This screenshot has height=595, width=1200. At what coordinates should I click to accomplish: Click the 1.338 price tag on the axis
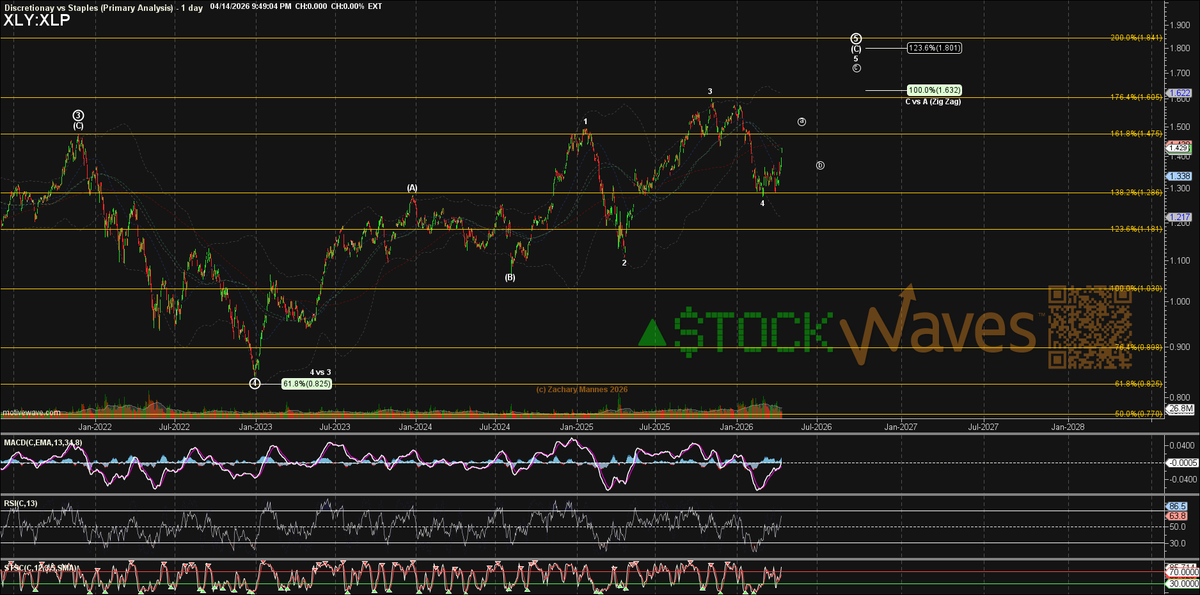[1178, 175]
